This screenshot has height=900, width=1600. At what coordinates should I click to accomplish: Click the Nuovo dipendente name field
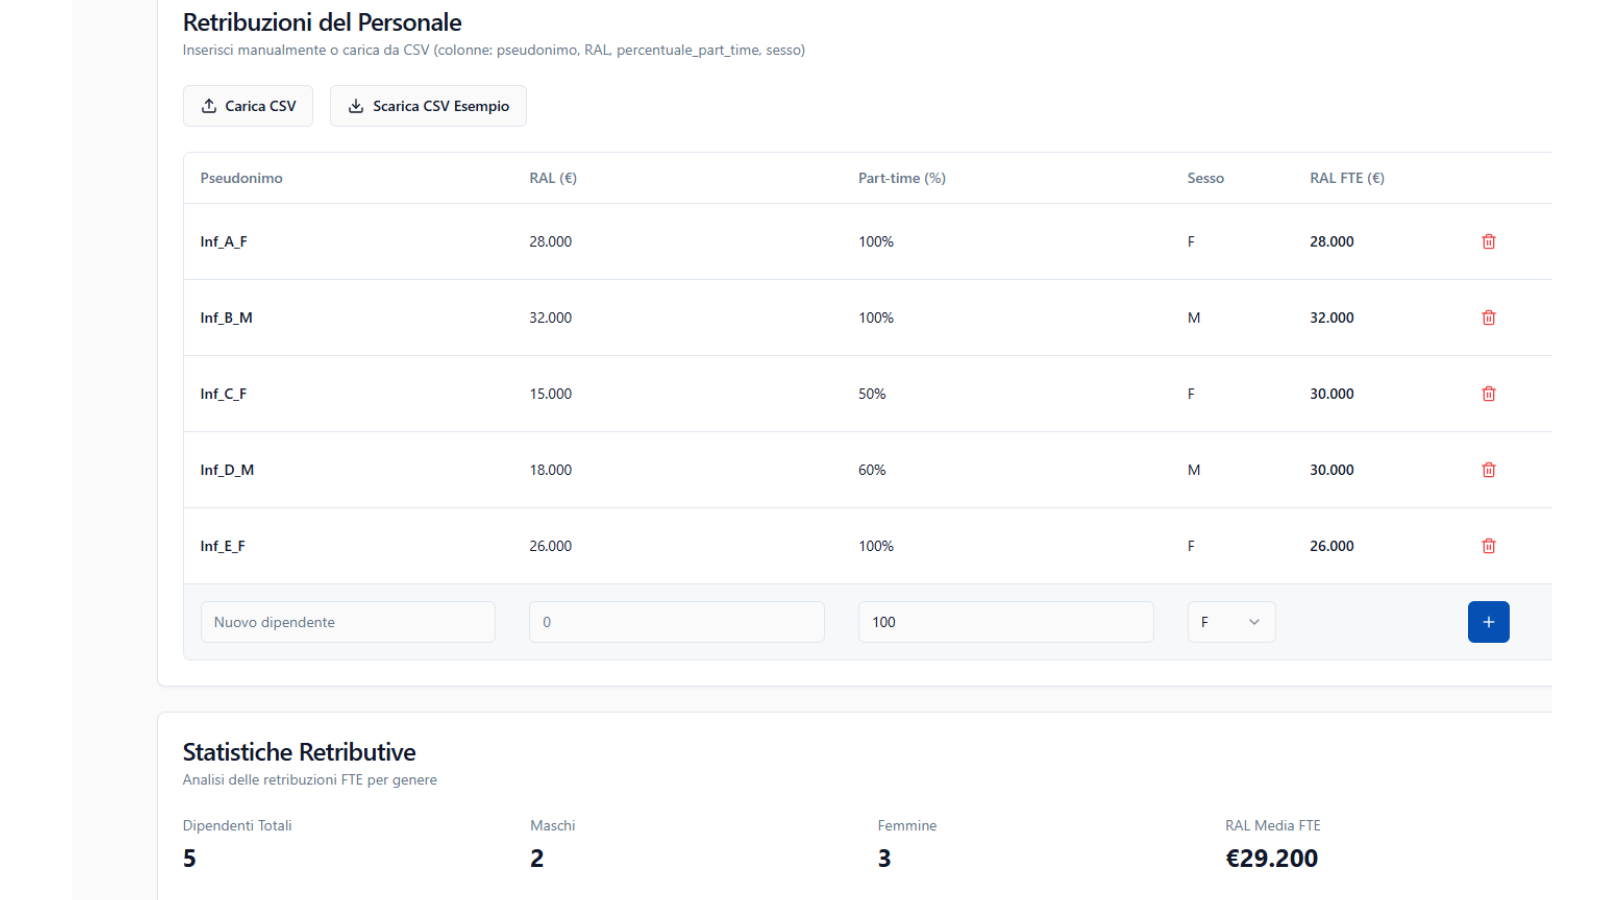(x=348, y=622)
